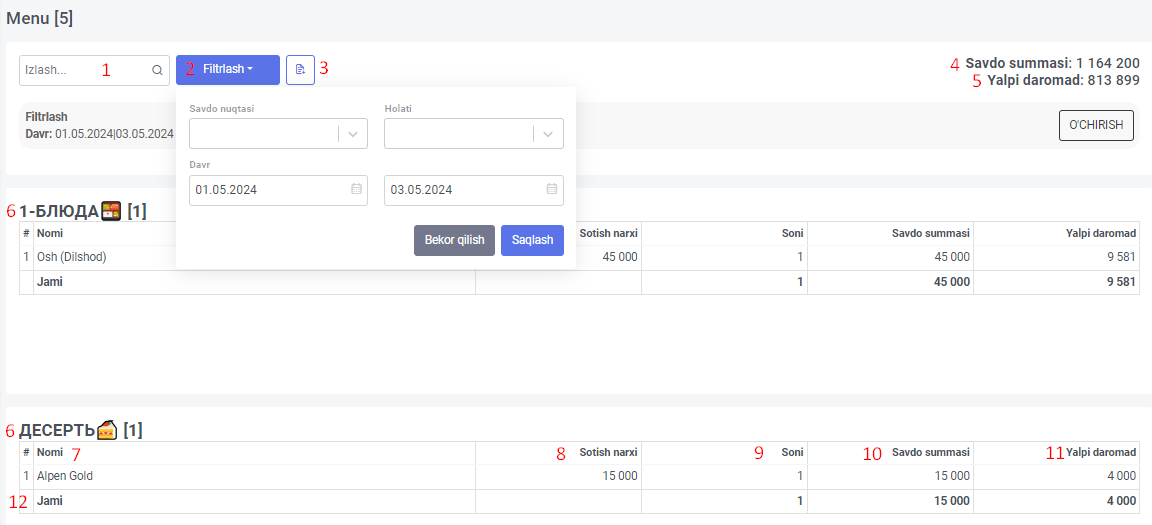1152x525 pixels.
Task: Click the 4 000 value in Alpen Gold row
Action: pyautogui.click(x=1121, y=476)
